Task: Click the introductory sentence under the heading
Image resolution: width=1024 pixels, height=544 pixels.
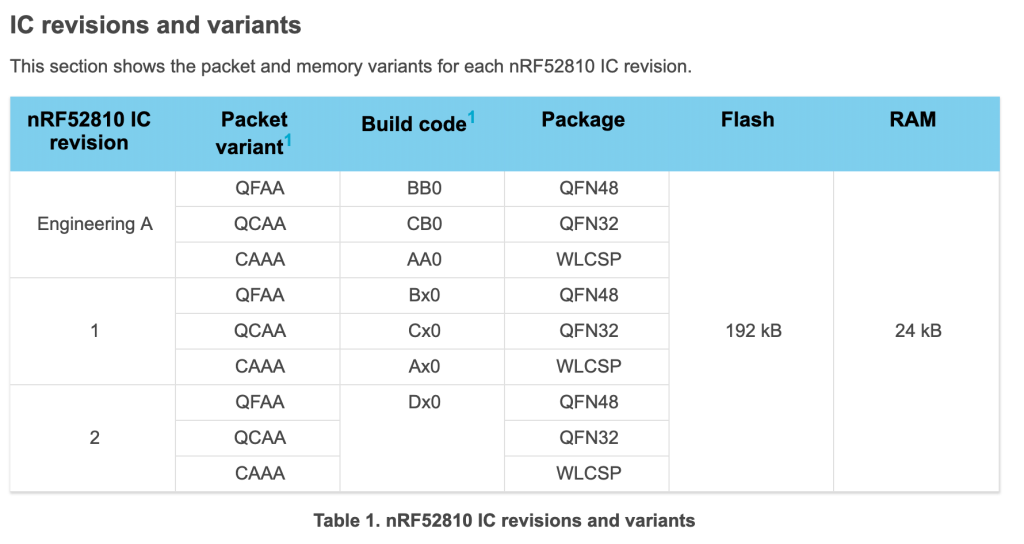Action: tap(350, 67)
